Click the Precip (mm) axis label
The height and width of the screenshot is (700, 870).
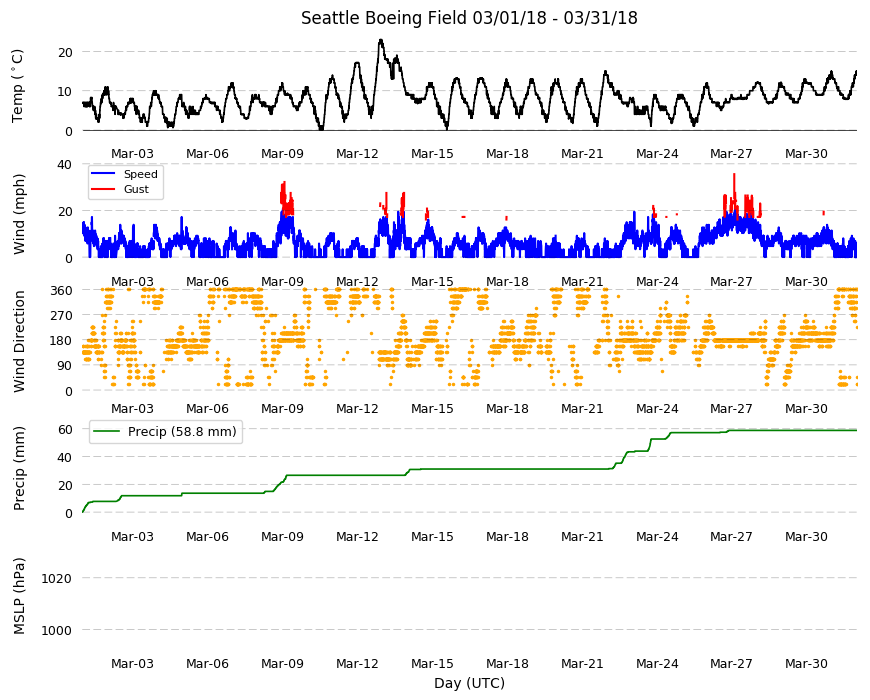pos(19,469)
